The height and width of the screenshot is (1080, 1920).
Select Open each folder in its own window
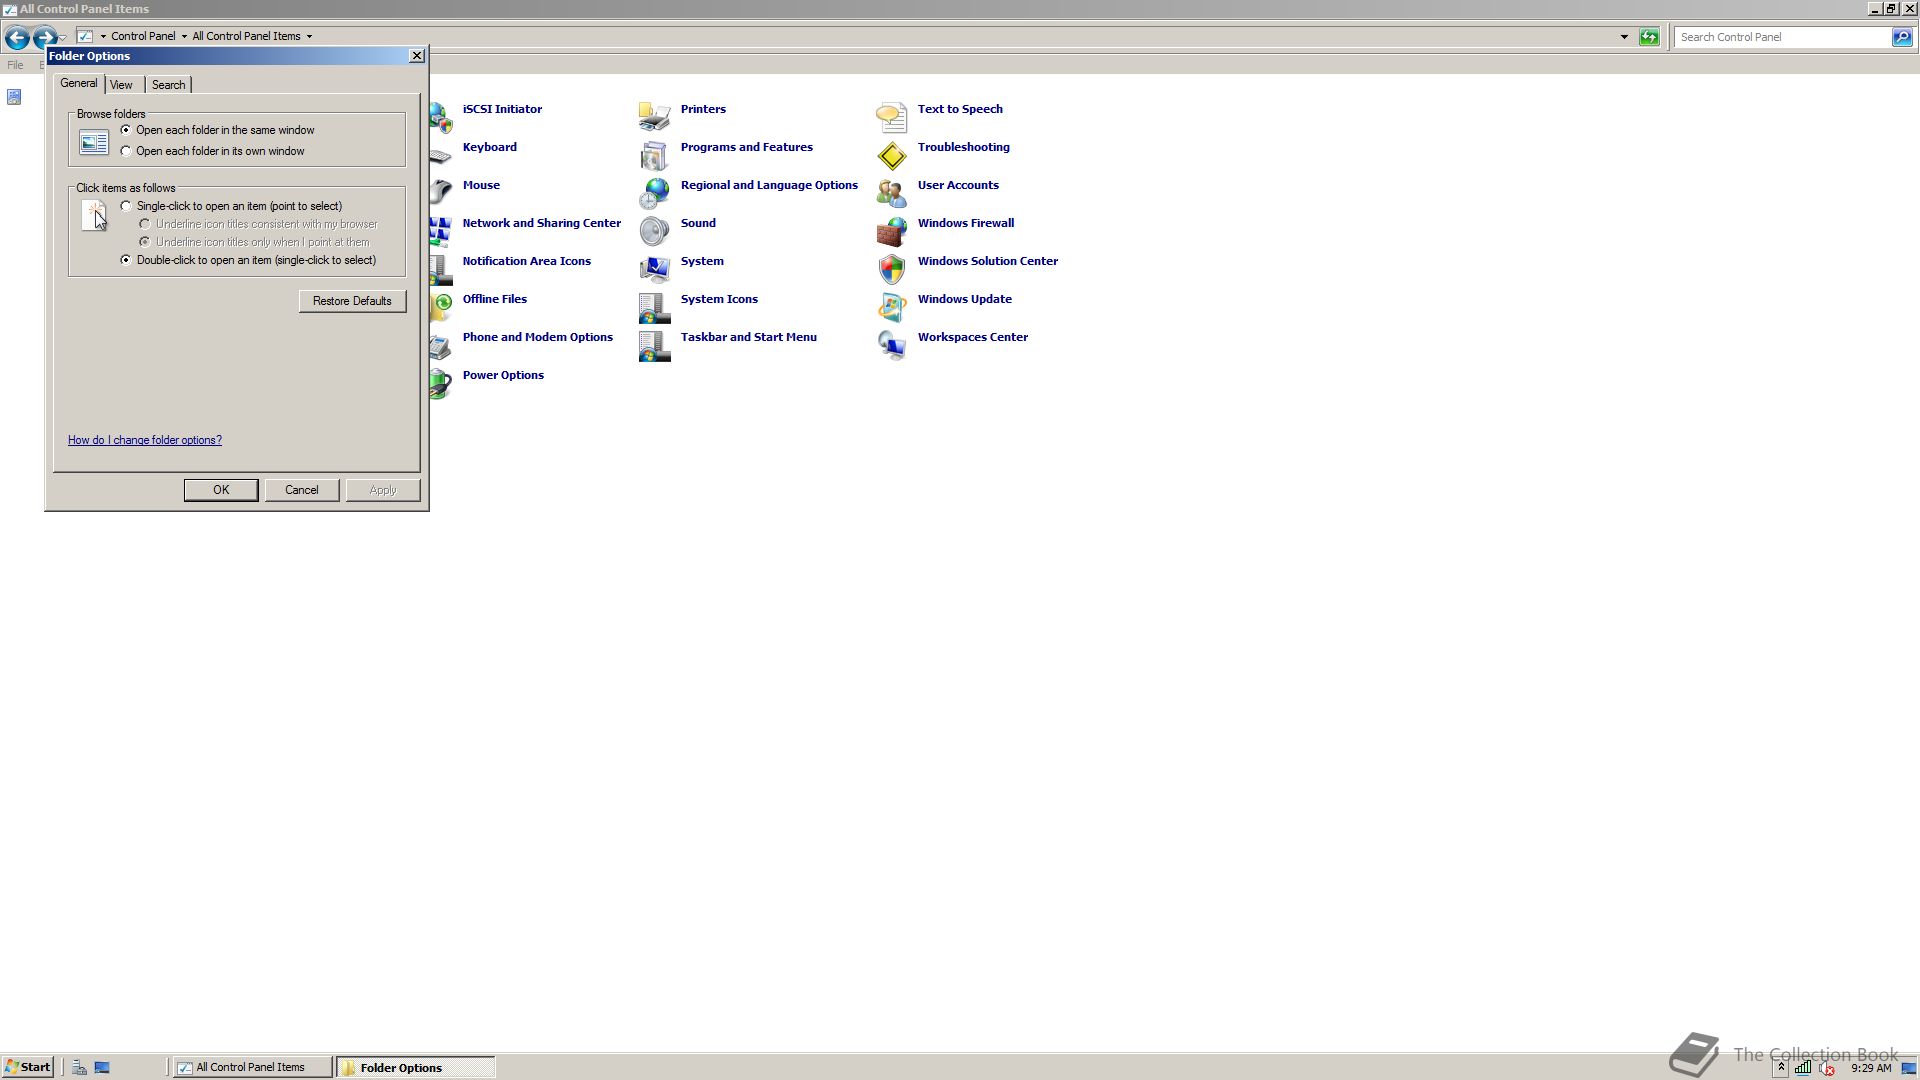coord(213,151)
